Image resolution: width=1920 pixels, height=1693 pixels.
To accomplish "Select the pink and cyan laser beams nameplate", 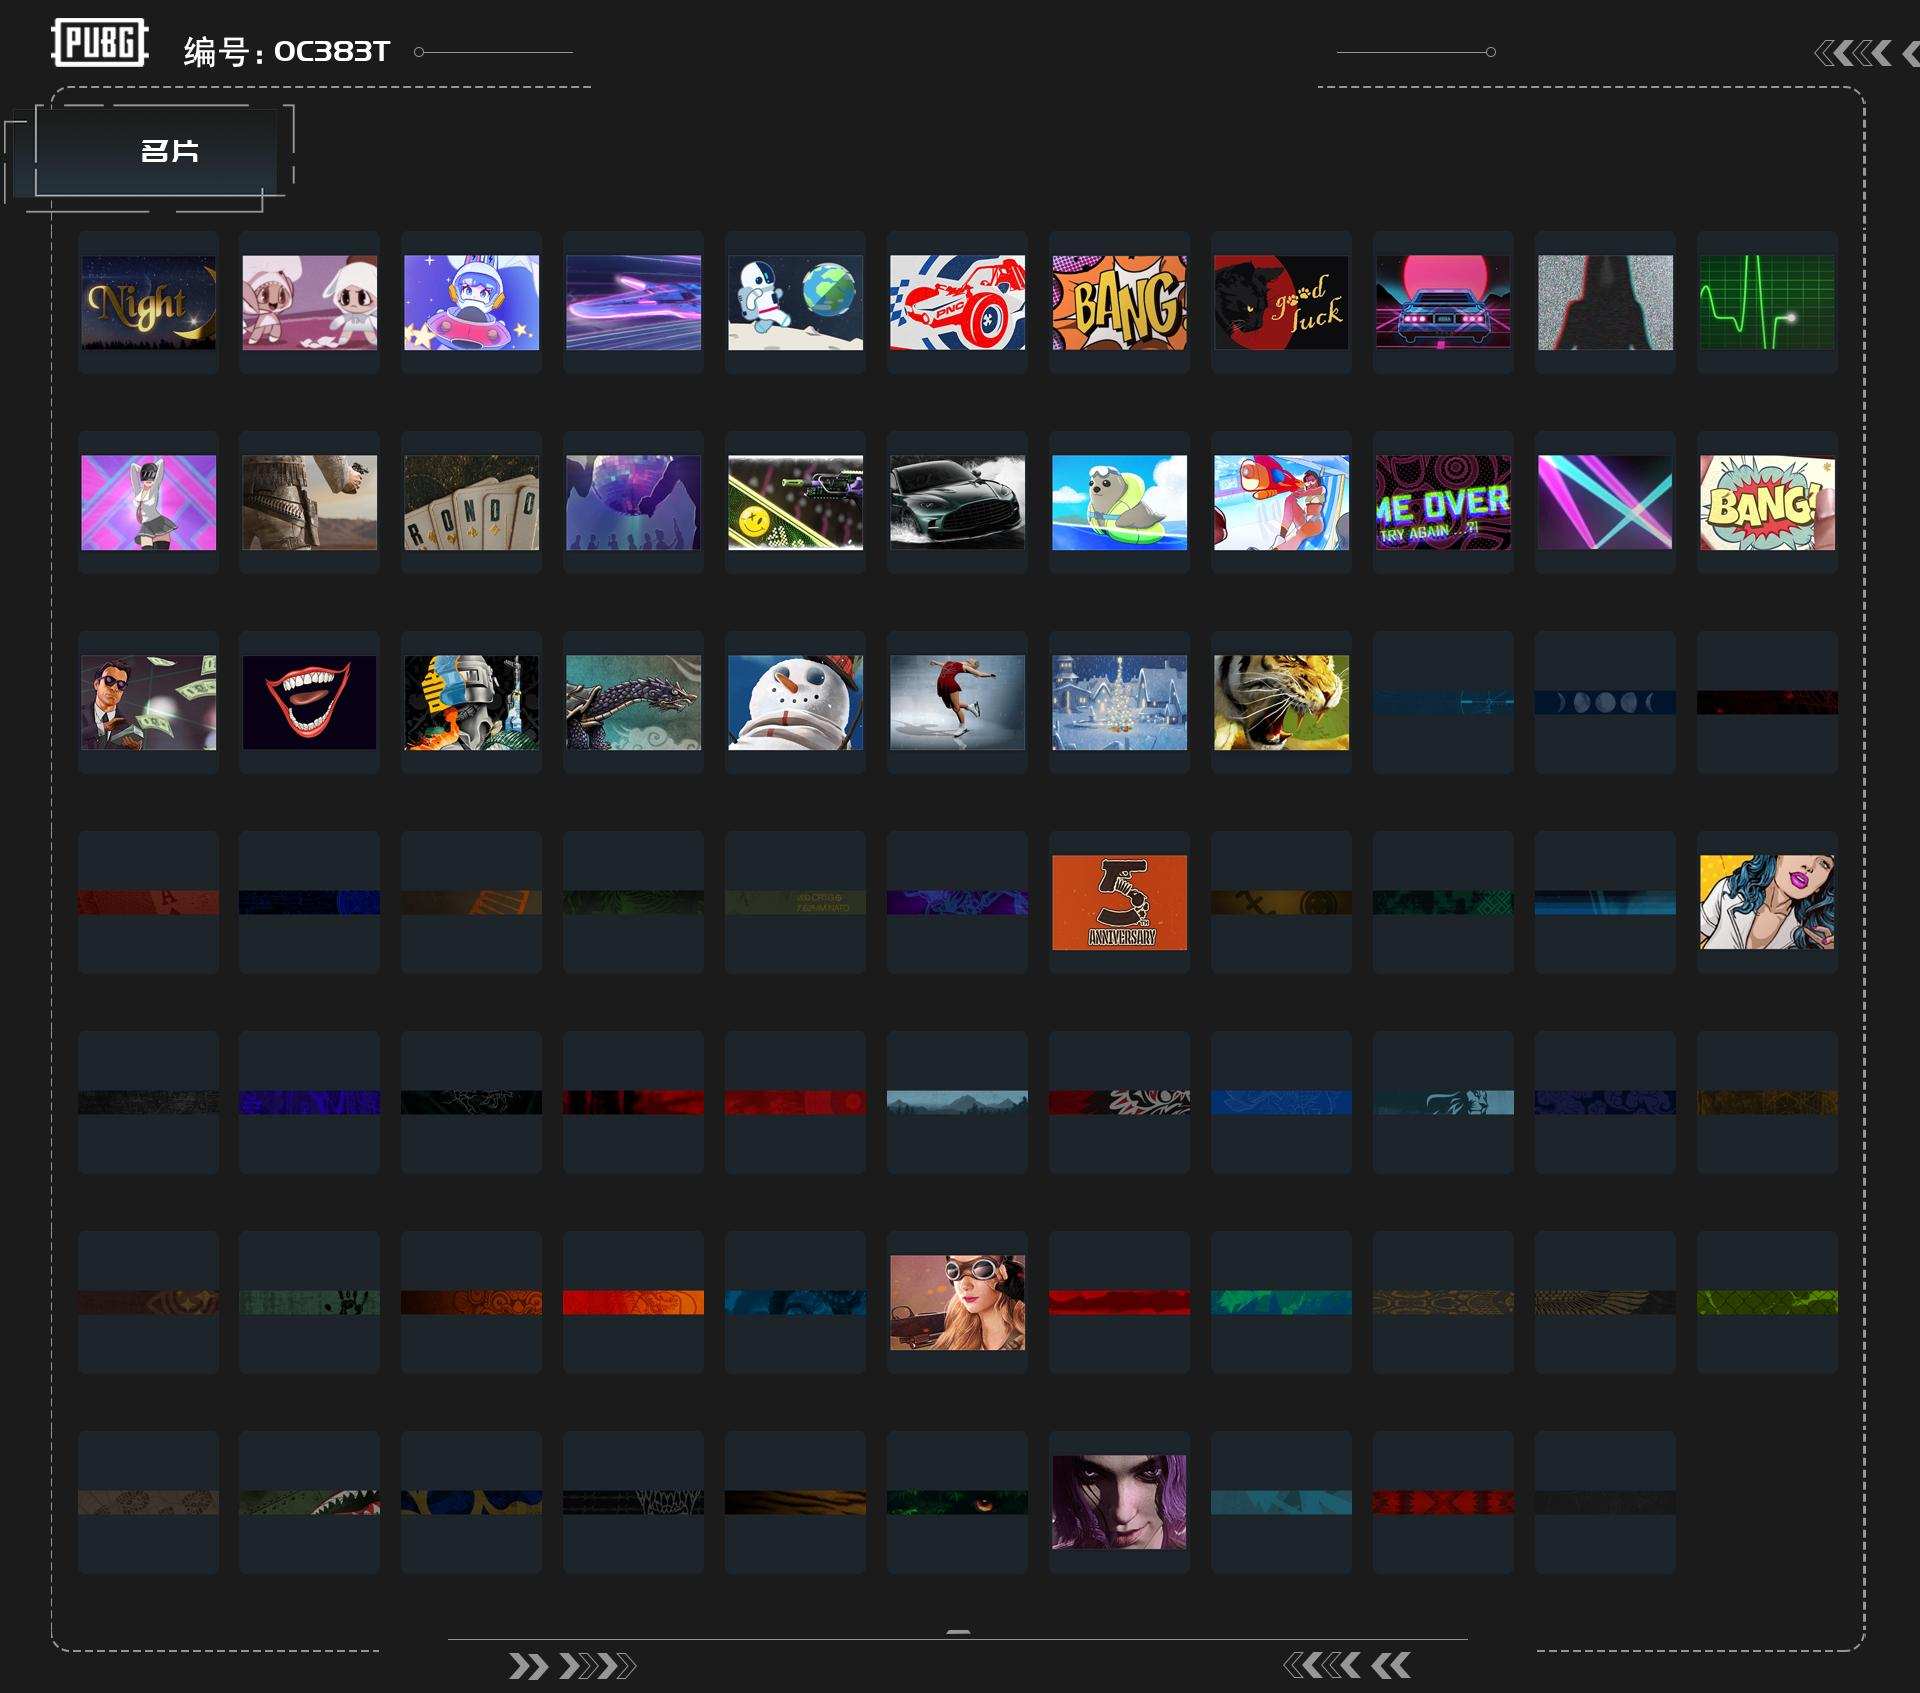I will tap(1606, 502).
